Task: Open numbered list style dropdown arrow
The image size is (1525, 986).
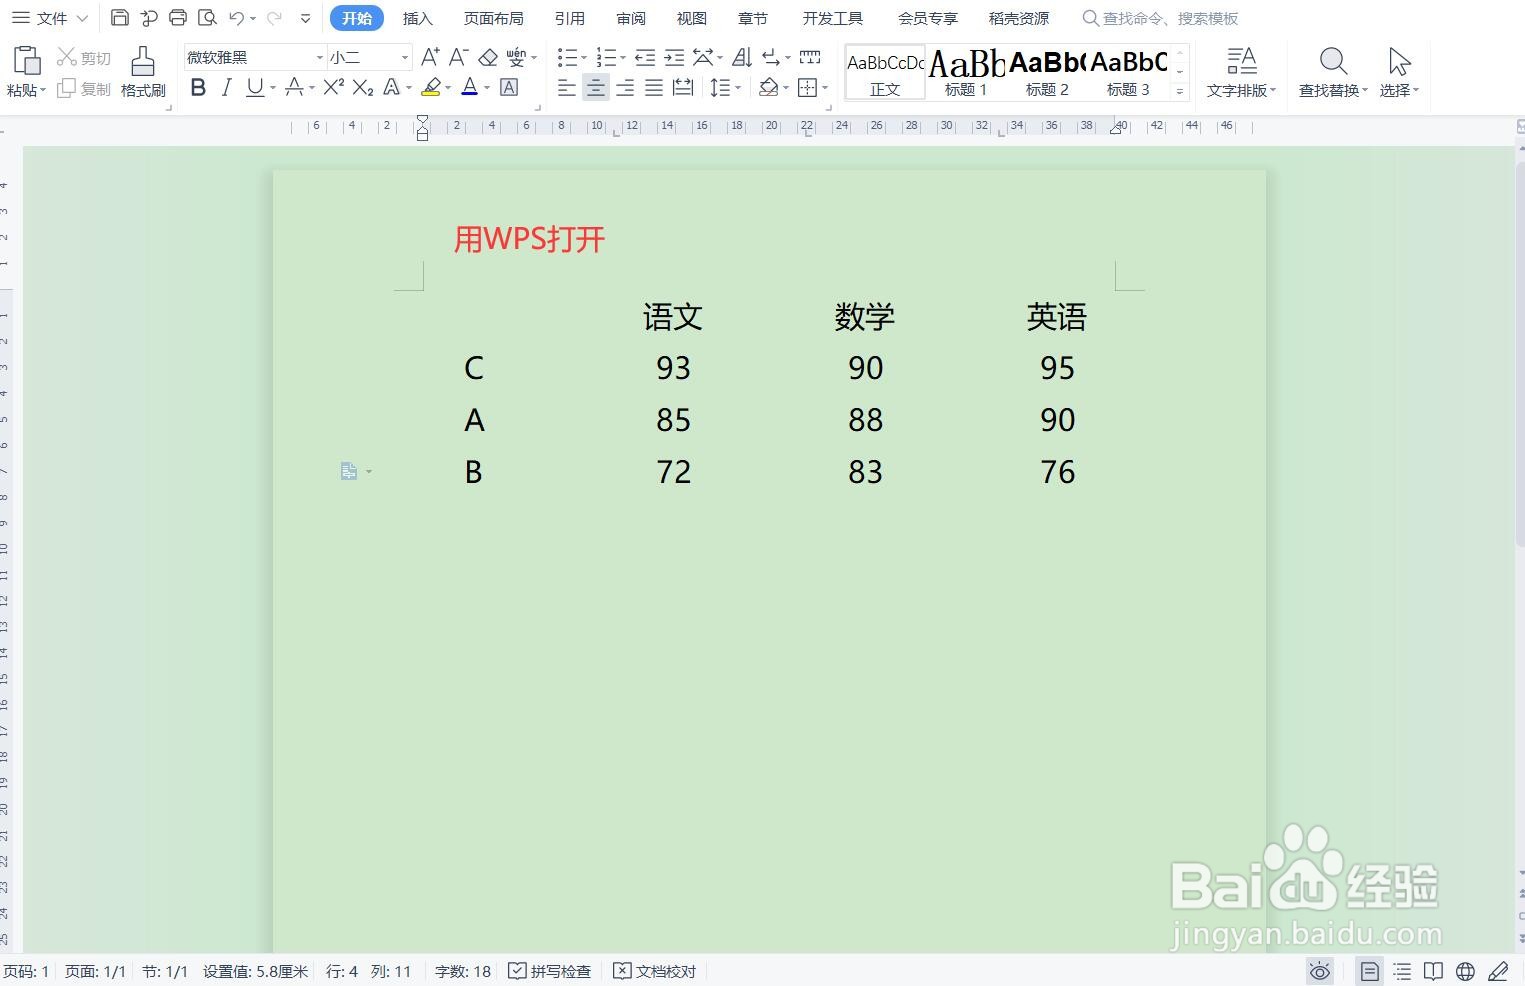Action: coord(622,57)
